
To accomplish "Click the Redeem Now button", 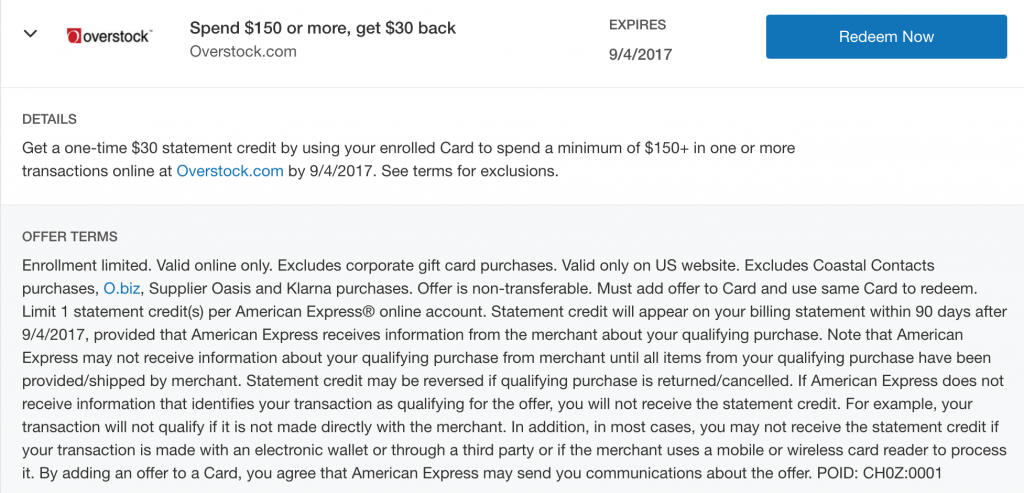I will [x=886, y=37].
